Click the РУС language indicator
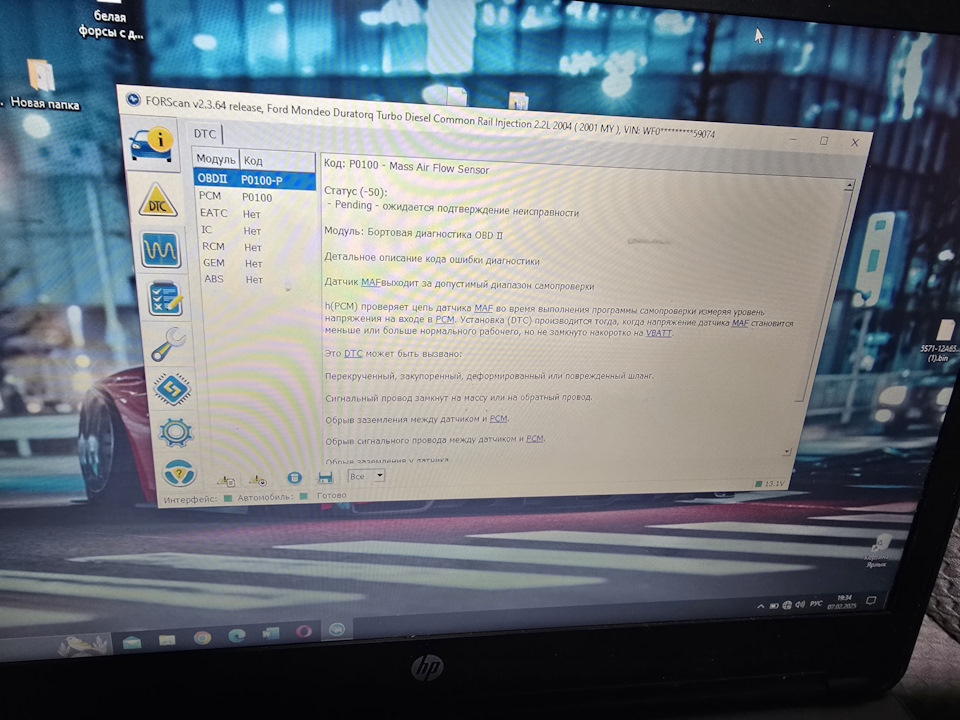 tap(816, 604)
